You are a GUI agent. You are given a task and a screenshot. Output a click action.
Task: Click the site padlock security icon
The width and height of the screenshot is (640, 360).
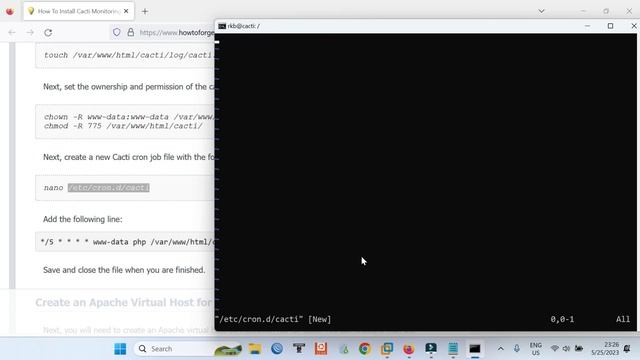[131, 32]
